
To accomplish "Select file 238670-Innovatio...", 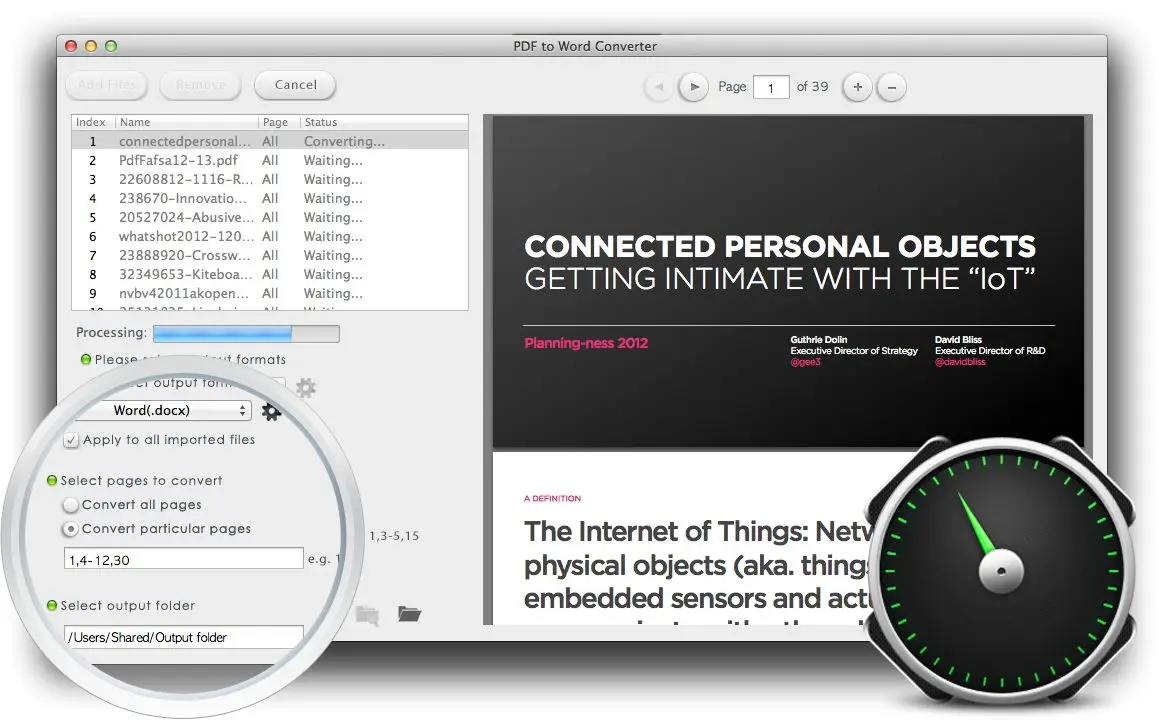I will 270,198.
